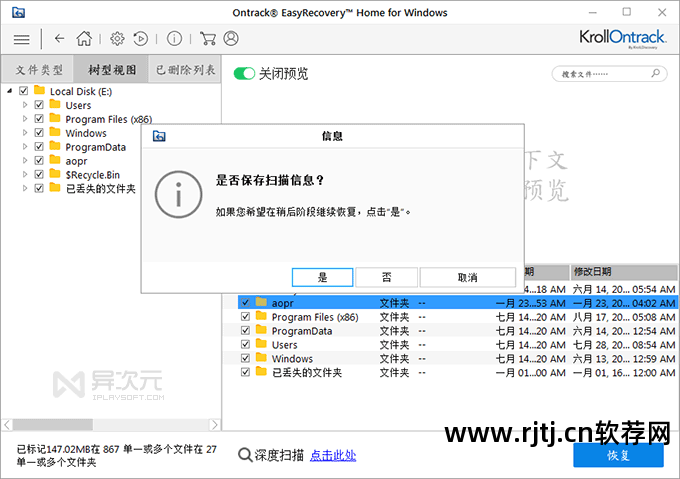Screen dimensions: 680x479
Task: Expand 已丢失的文件夹 tree node
Action: 25,188
